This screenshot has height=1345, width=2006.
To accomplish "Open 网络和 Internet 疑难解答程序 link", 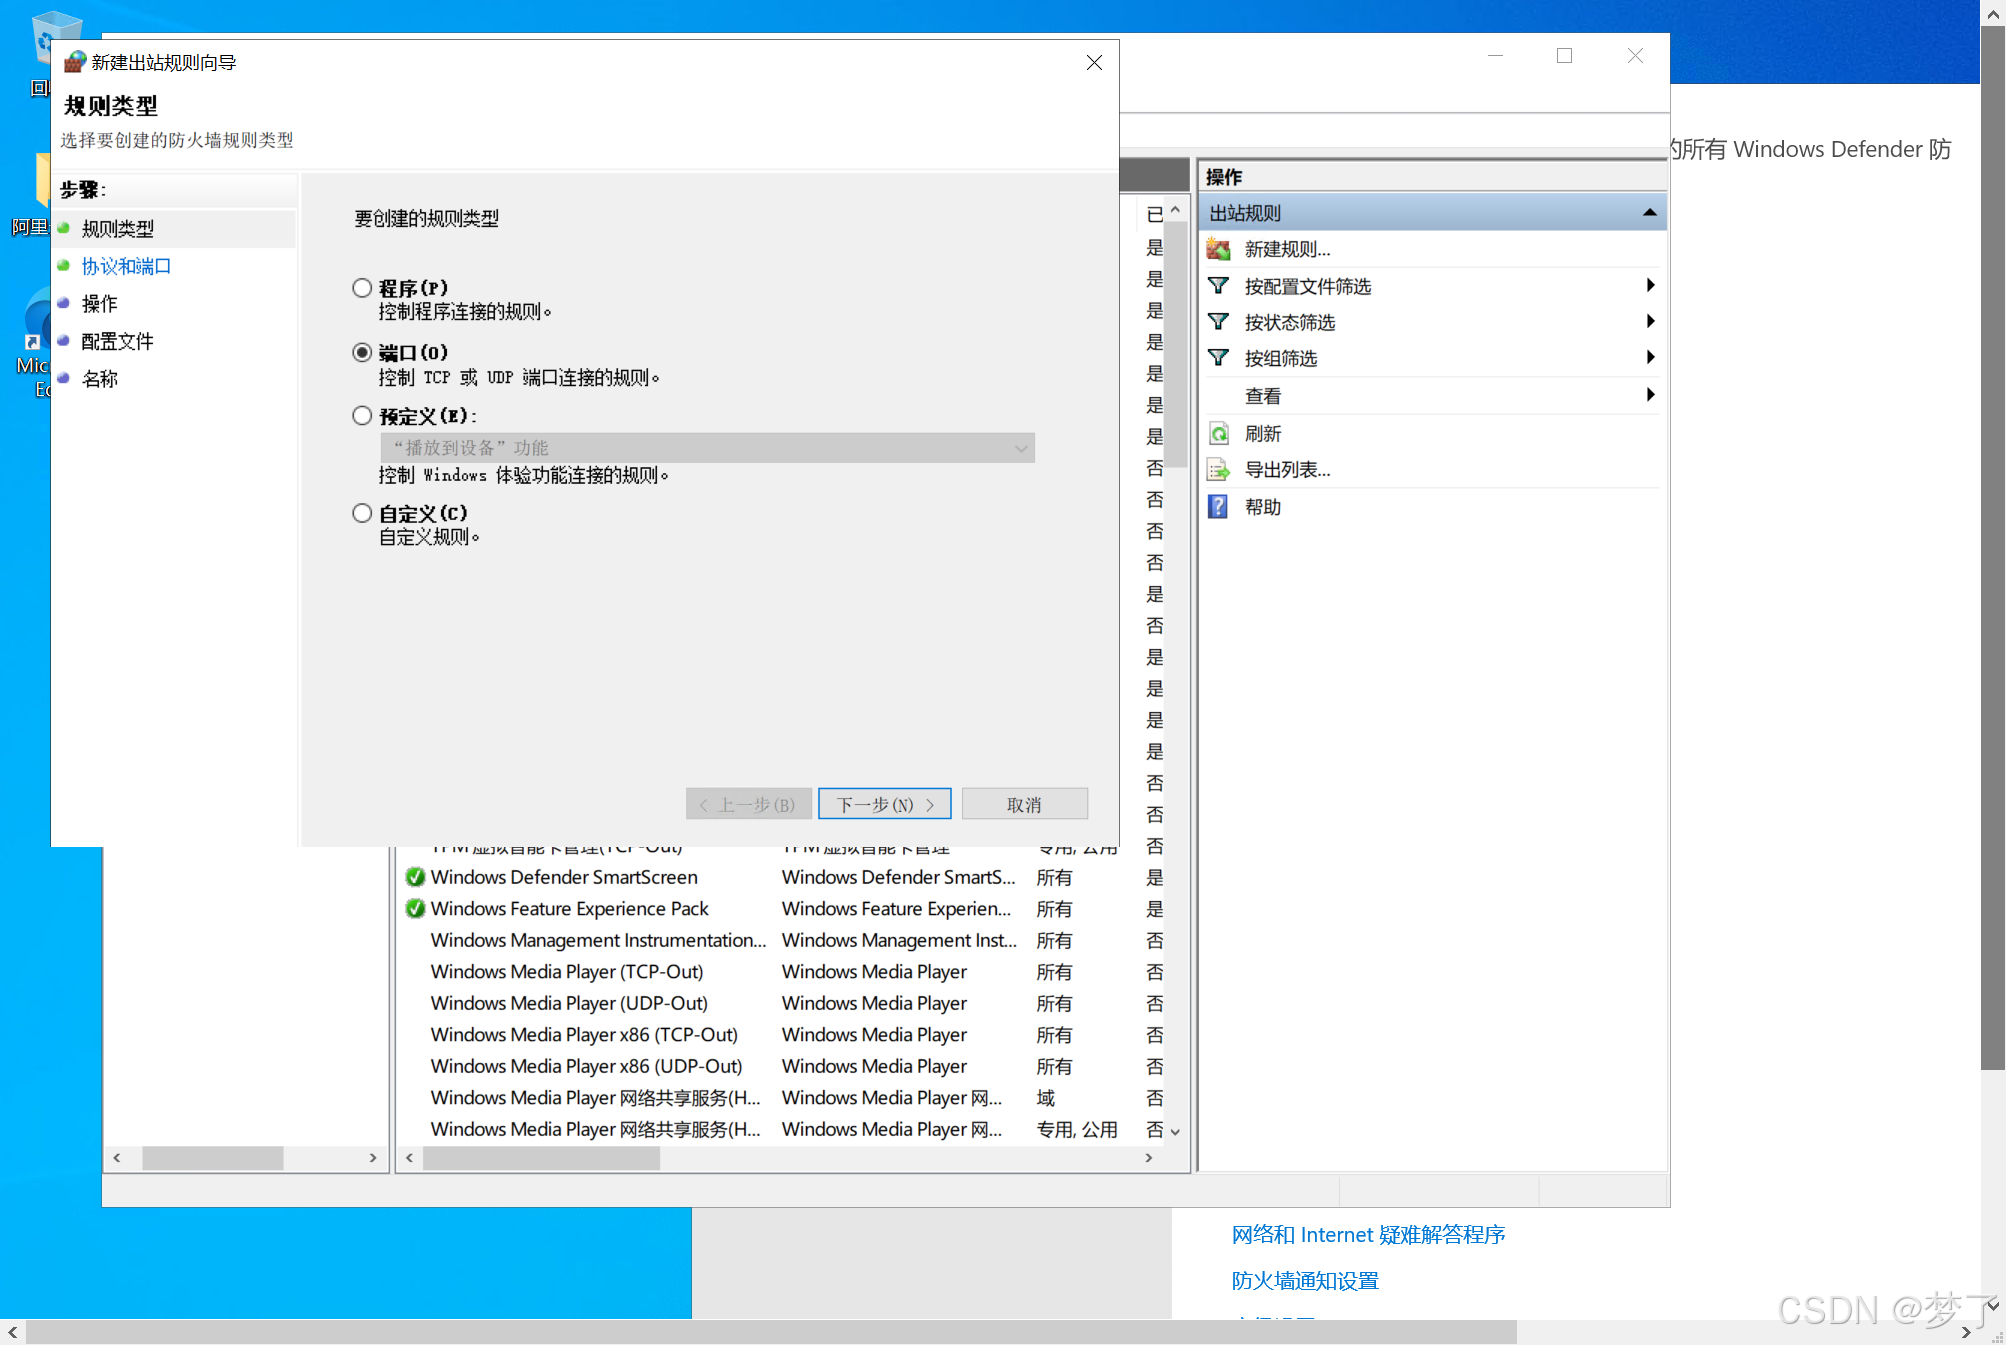I will tap(1368, 1235).
